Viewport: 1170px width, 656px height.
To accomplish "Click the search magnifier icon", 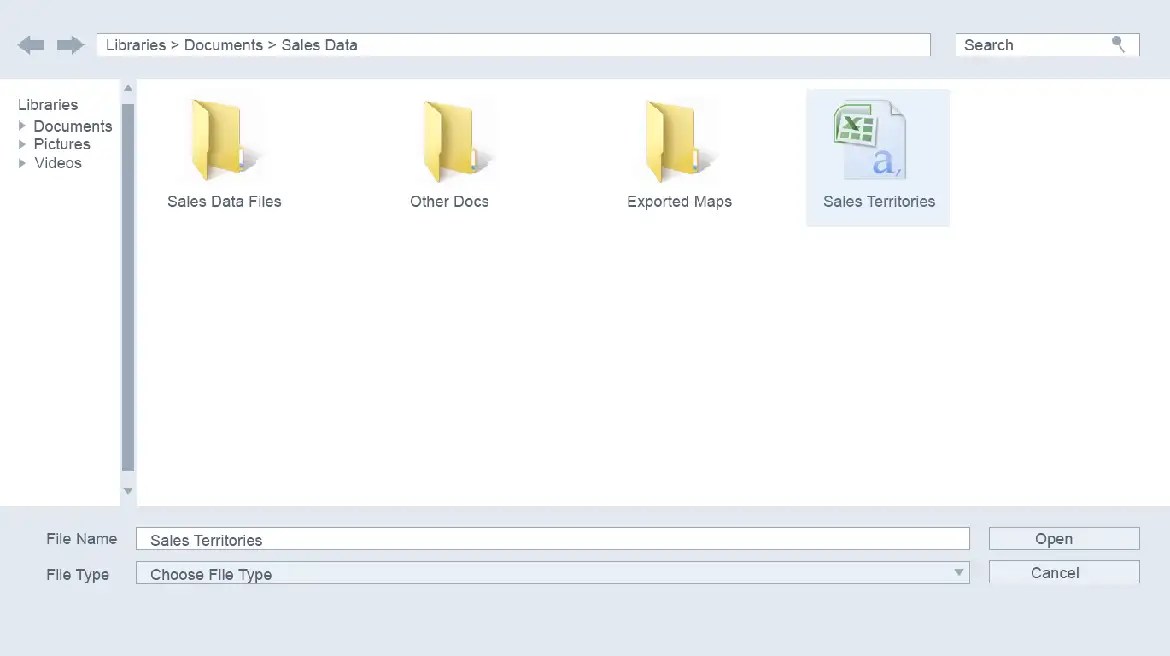I will (x=1118, y=44).
